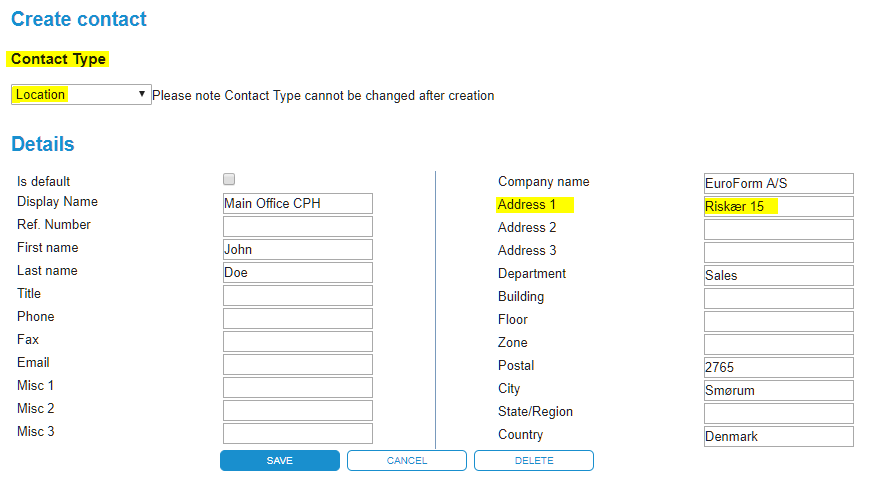Click the Save button
This screenshot has width=870, height=479.
coord(280,460)
